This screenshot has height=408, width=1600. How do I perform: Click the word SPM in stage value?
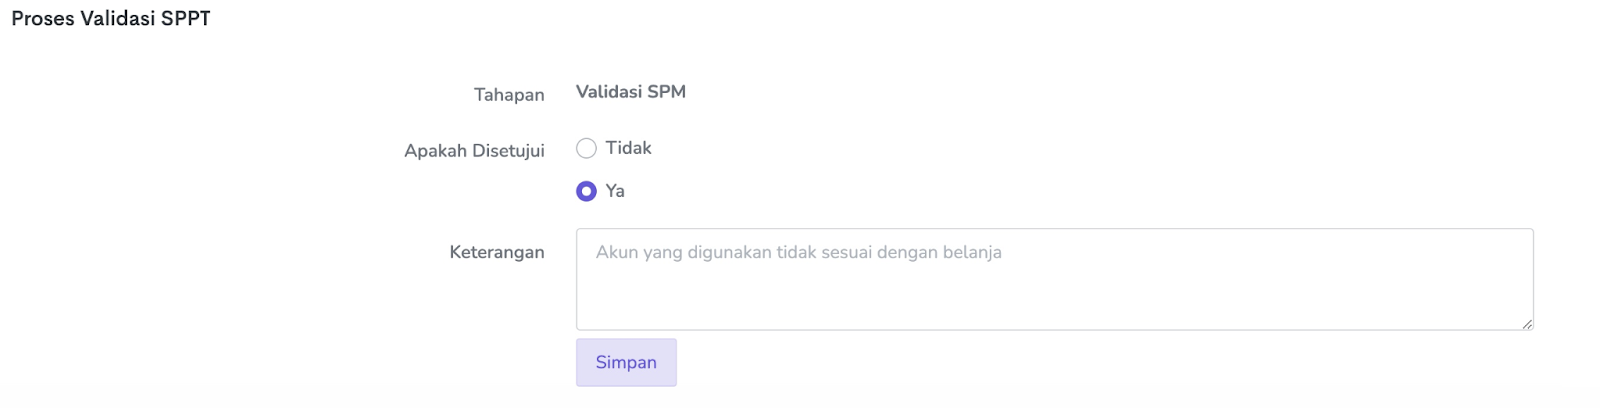pyautogui.click(x=666, y=92)
